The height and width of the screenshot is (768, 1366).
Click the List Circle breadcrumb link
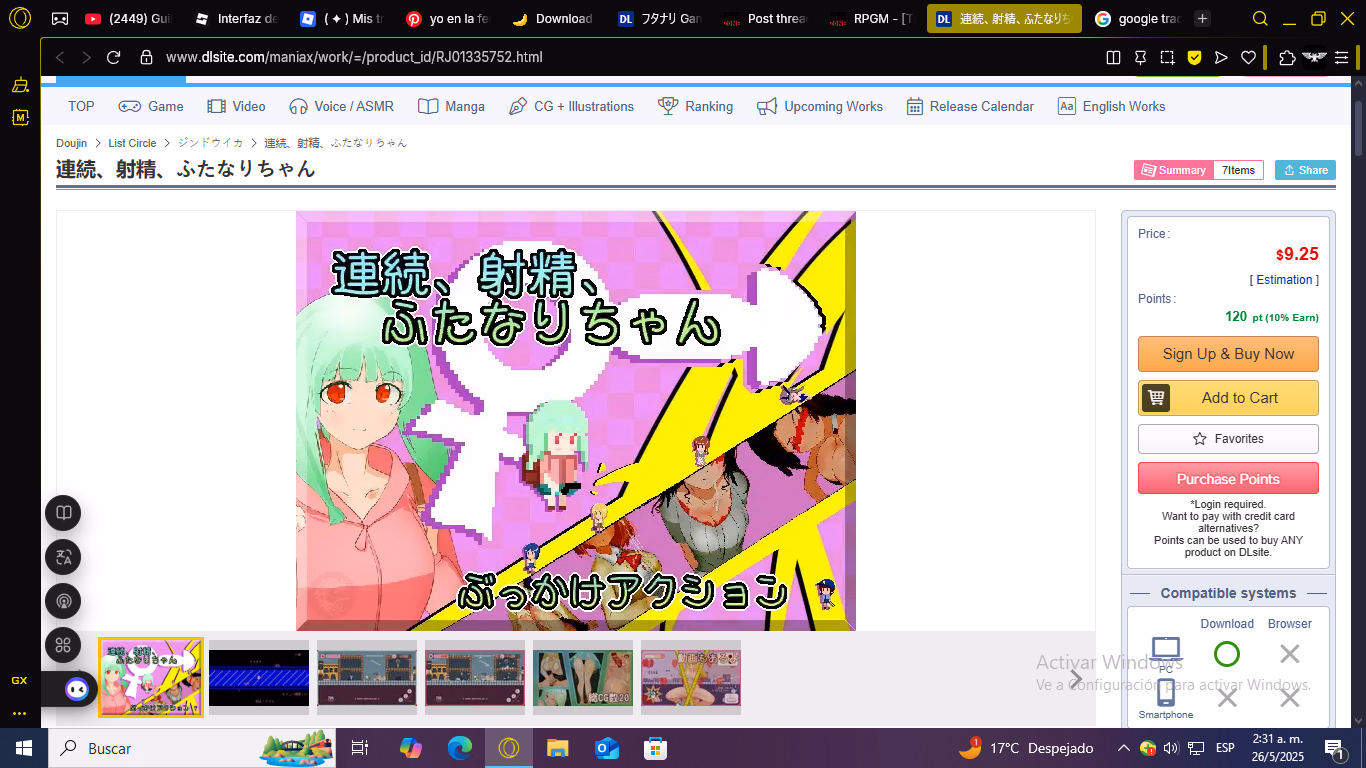(x=132, y=143)
